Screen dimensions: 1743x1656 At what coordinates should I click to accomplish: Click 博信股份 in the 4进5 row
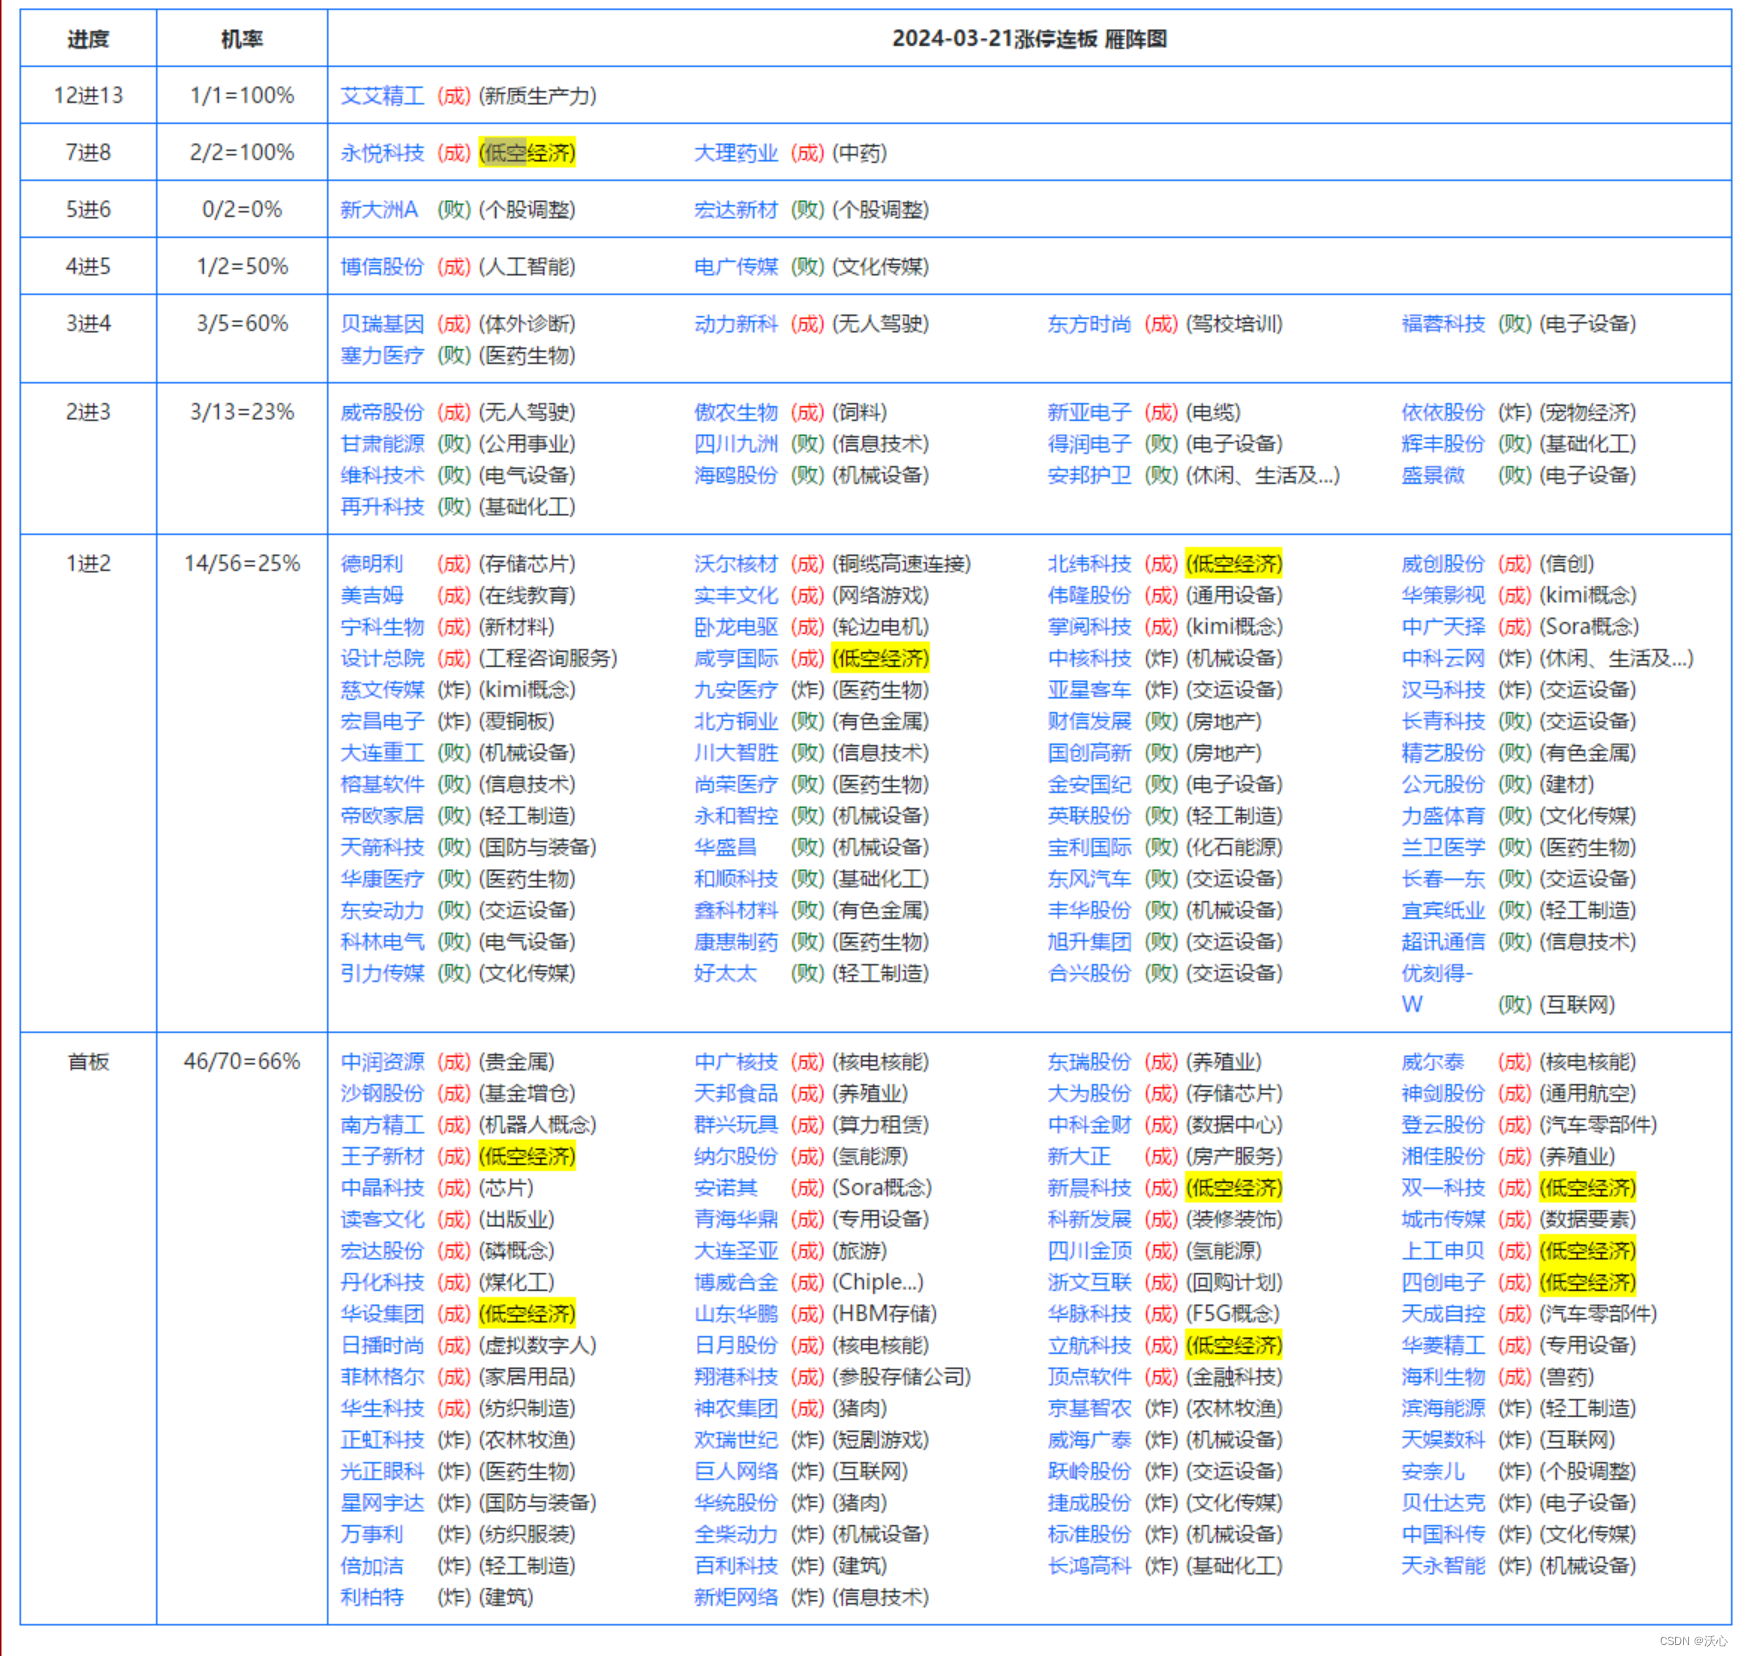click(382, 267)
